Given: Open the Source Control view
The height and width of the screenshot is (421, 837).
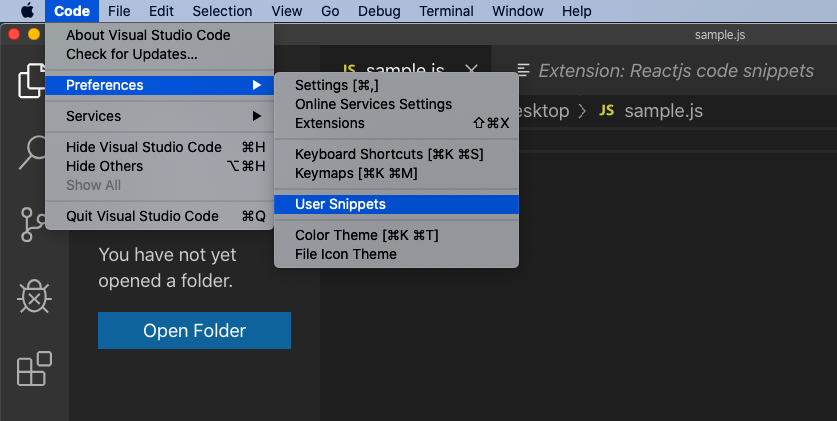Looking at the screenshot, I should [33, 225].
